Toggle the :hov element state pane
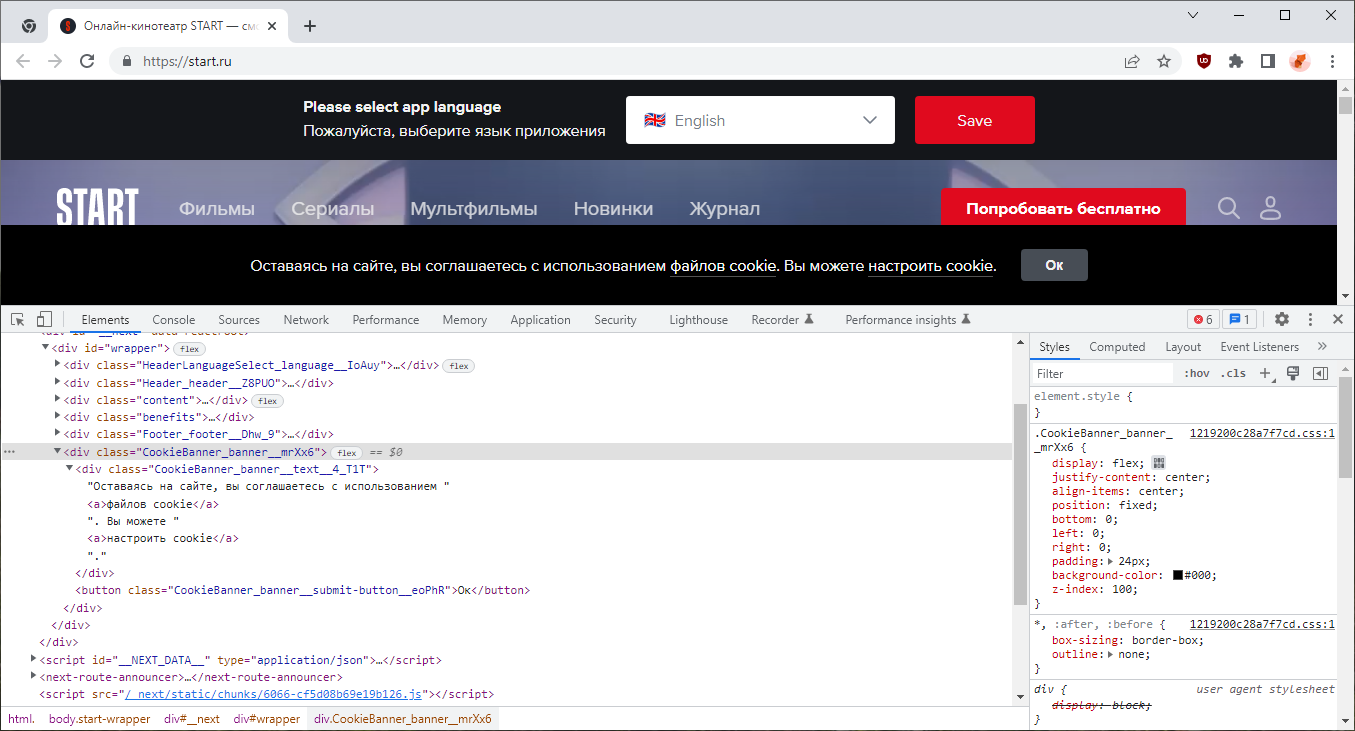This screenshot has height=731, width=1355. [1197, 372]
